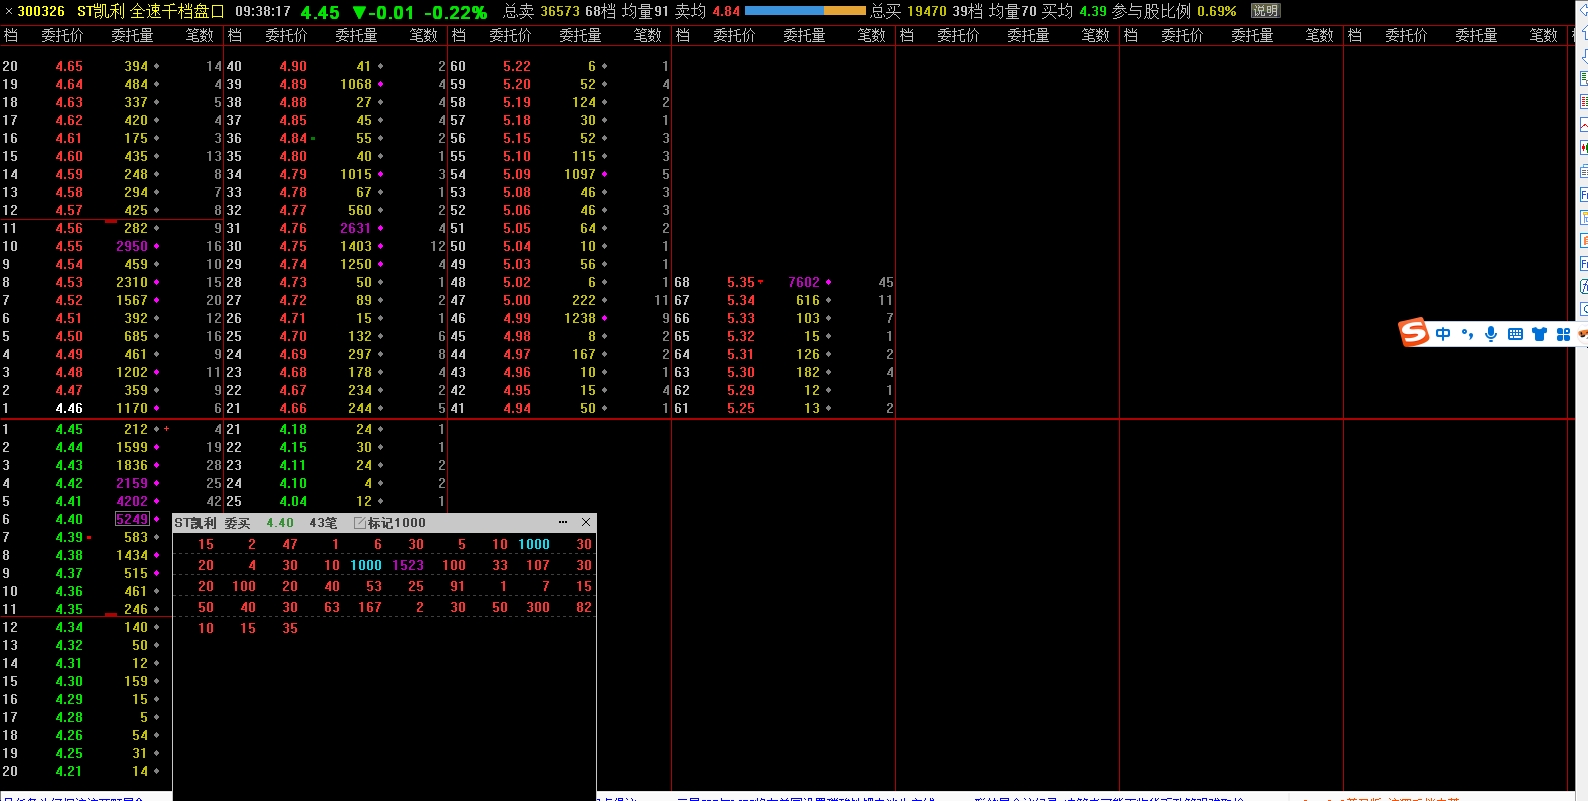Toggle the 标记1000 checkbox

tap(359, 523)
